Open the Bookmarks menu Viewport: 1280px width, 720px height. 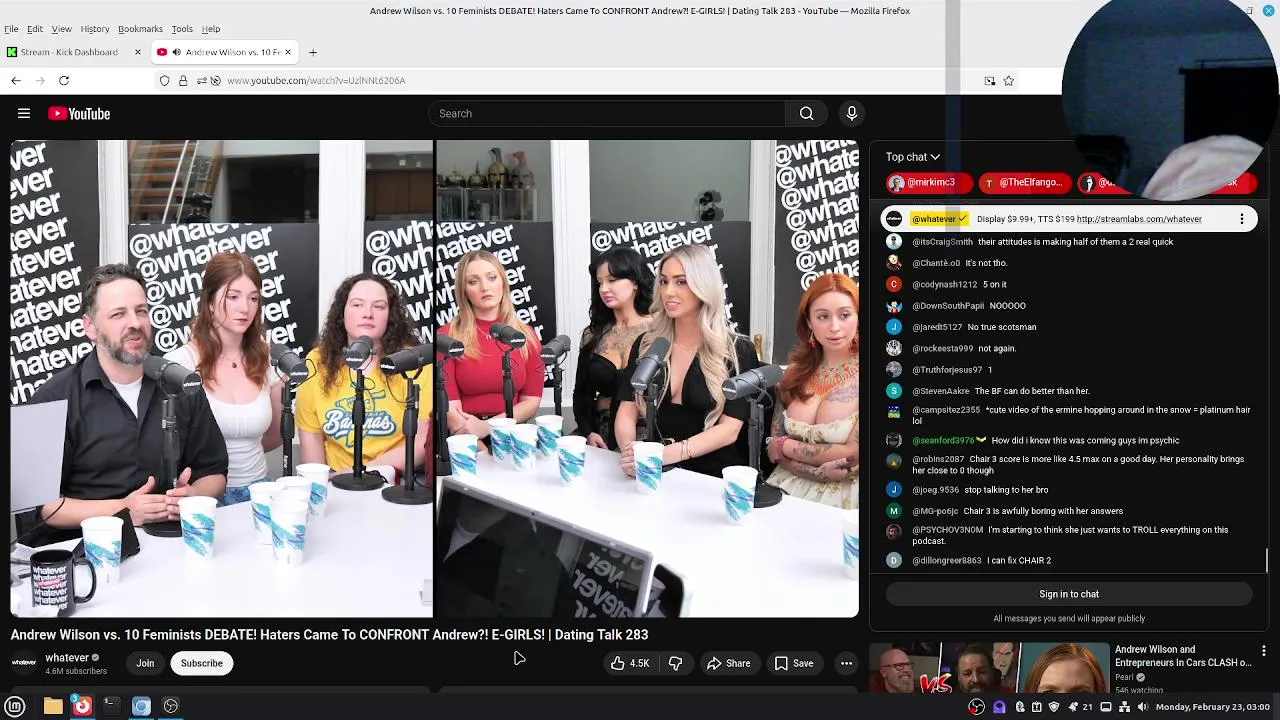point(140,29)
